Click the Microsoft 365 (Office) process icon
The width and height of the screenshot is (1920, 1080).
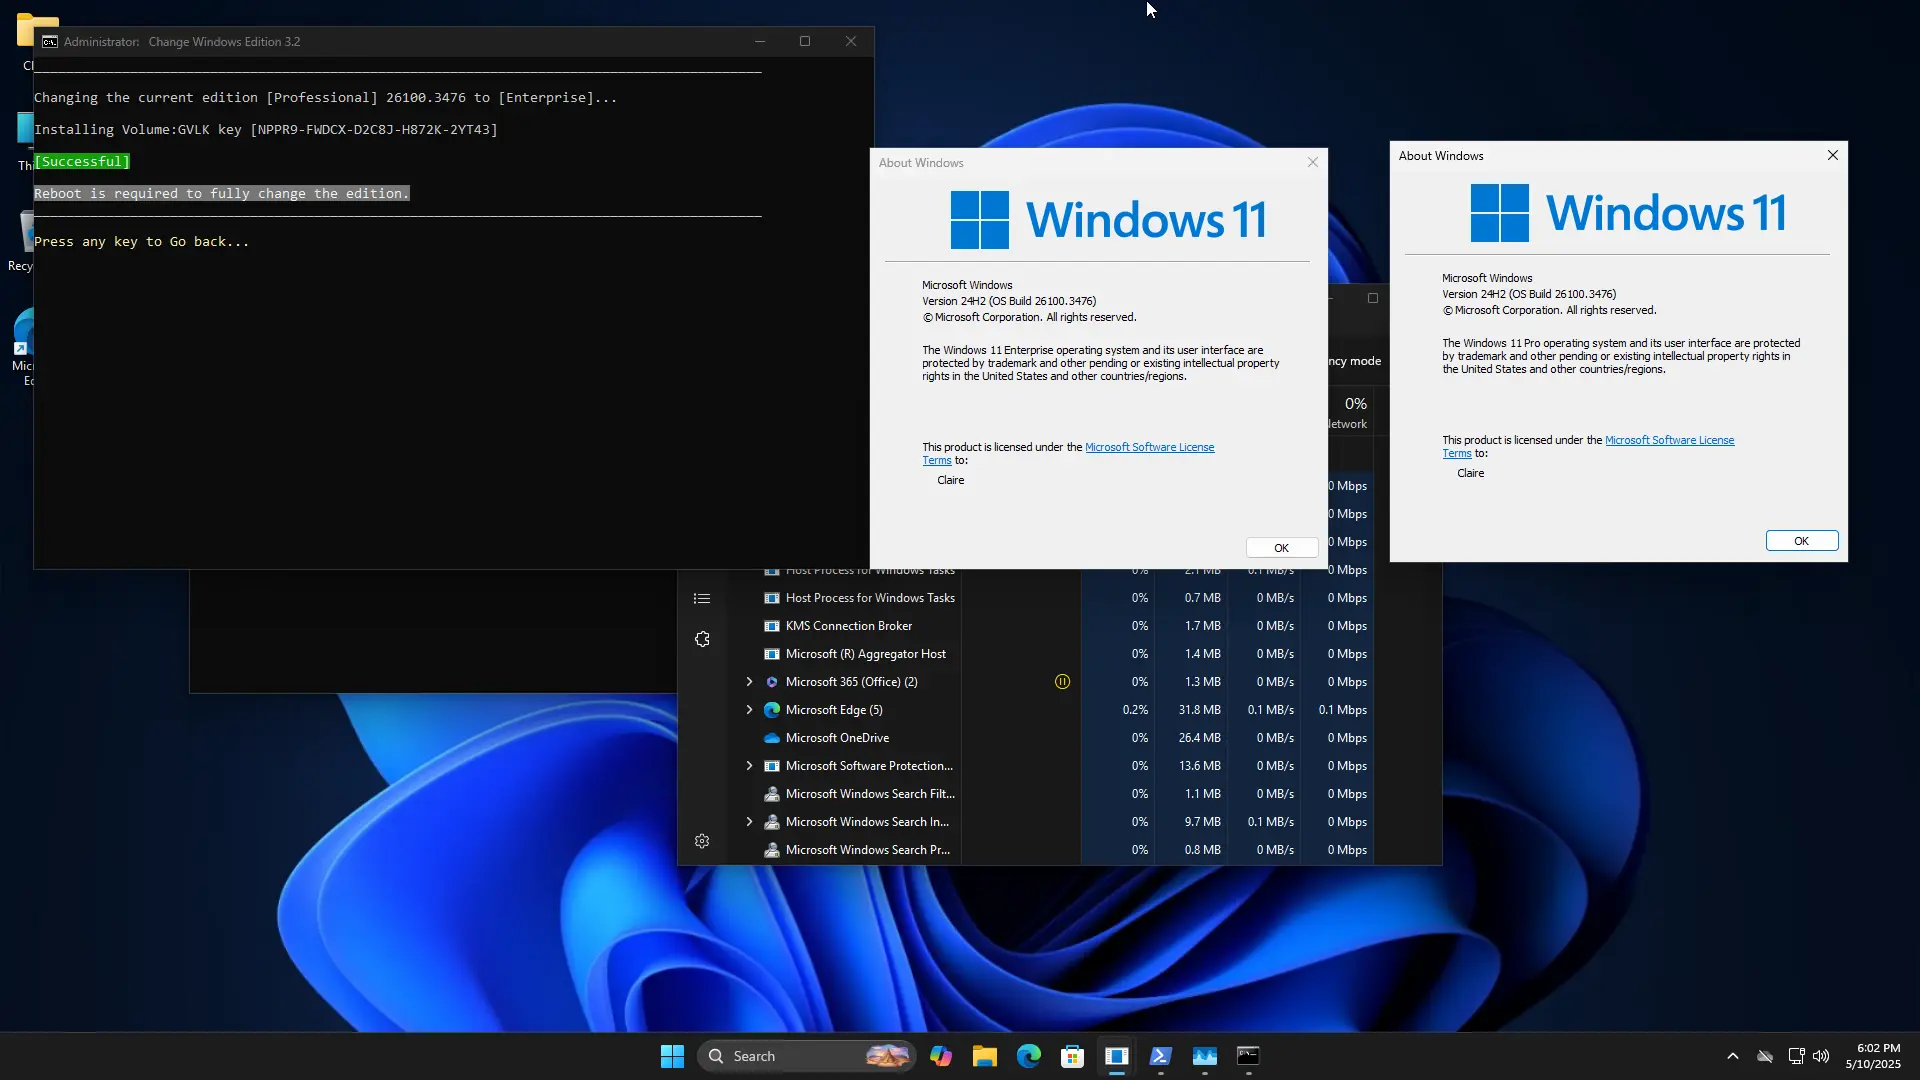coord(772,682)
